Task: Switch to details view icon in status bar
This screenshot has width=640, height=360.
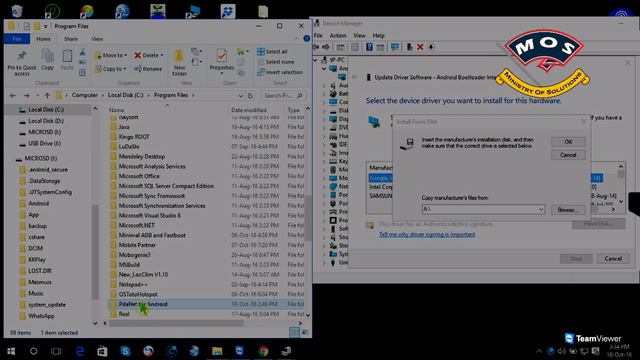Action: pos(294,332)
